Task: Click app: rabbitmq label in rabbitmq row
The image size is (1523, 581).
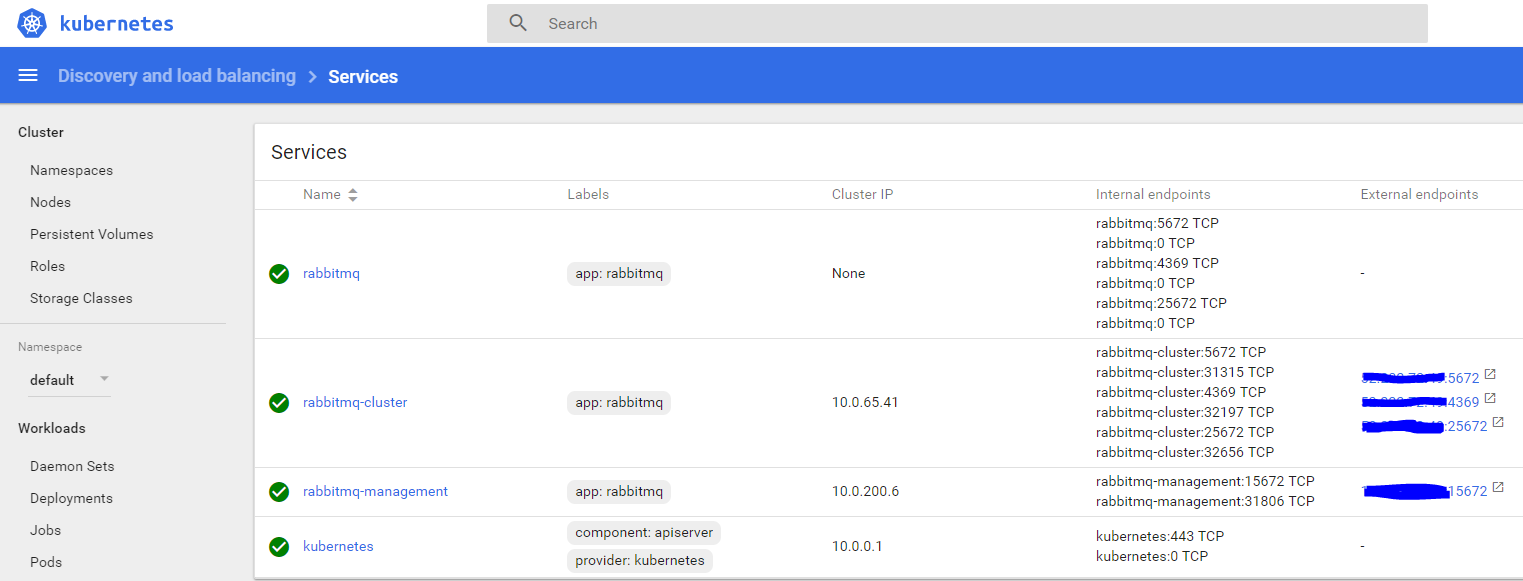Action: click(619, 274)
